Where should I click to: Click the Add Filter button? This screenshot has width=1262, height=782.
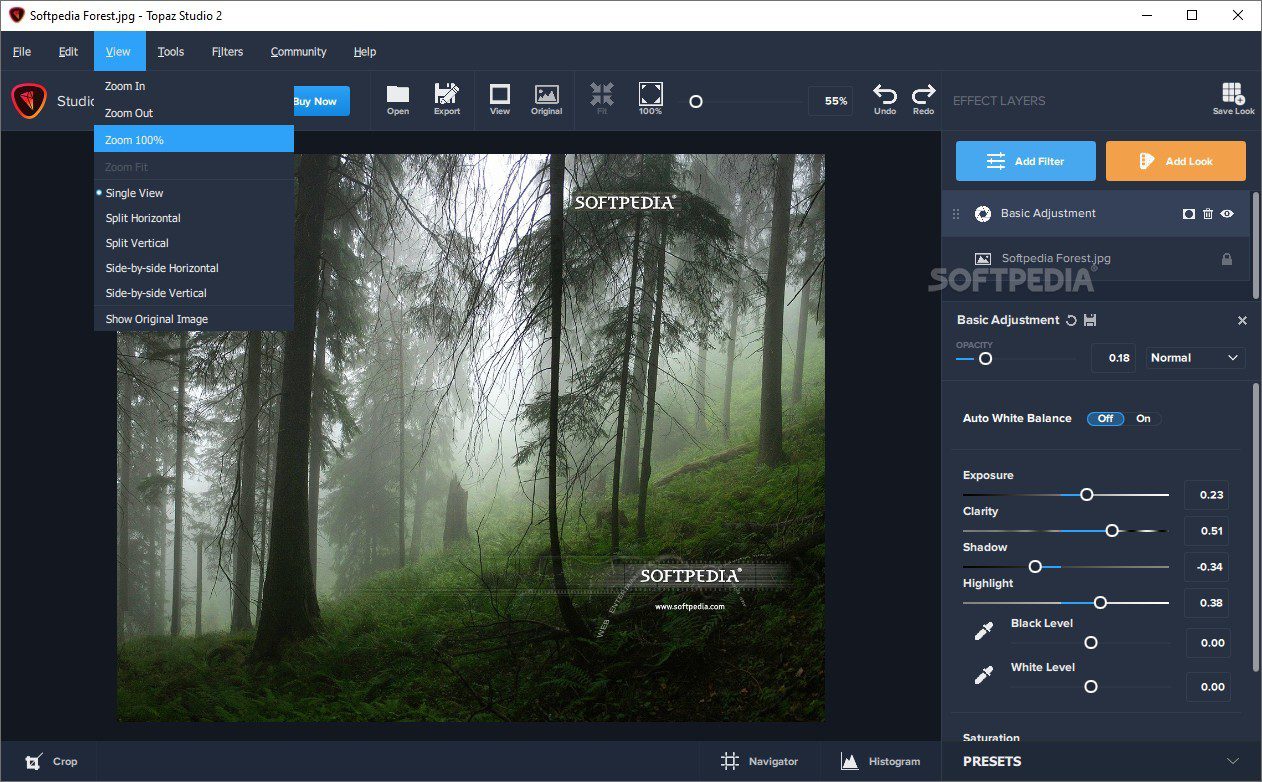[1026, 161]
